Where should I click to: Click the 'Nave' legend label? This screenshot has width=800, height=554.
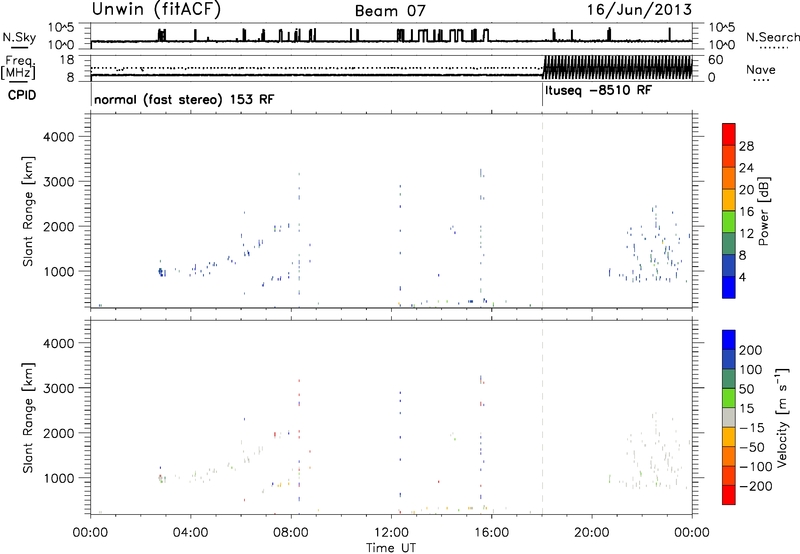(x=761, y=70)
